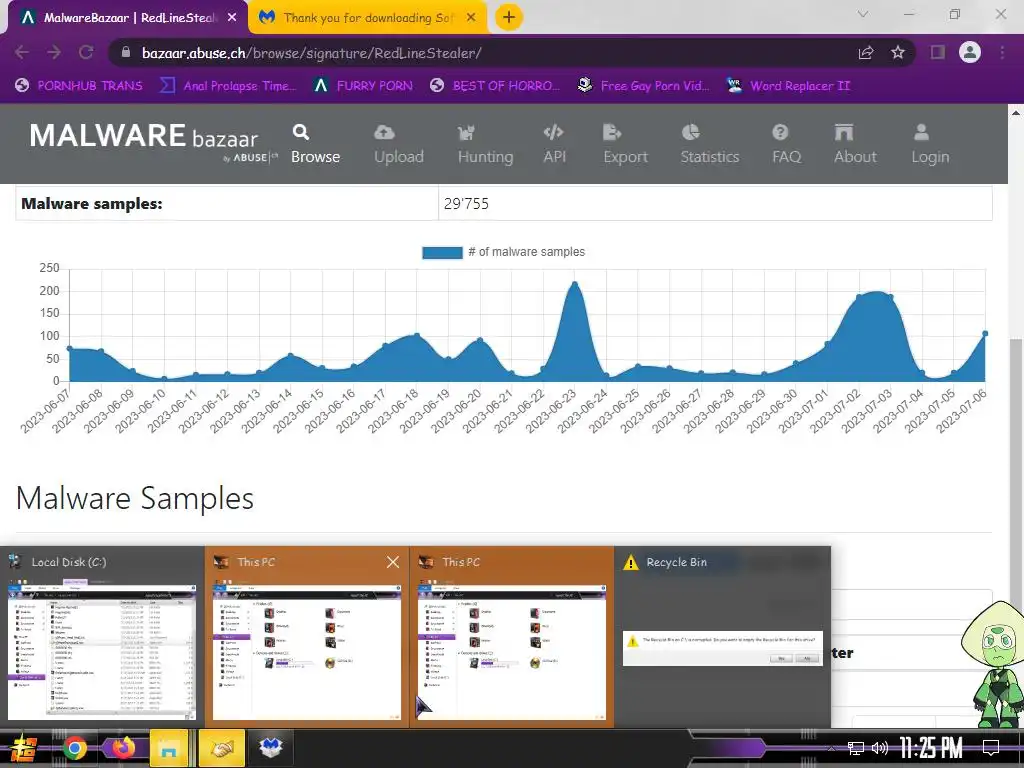Open the About page
The width and height of the screenshot is (1024, 768).
click(854, 144)
